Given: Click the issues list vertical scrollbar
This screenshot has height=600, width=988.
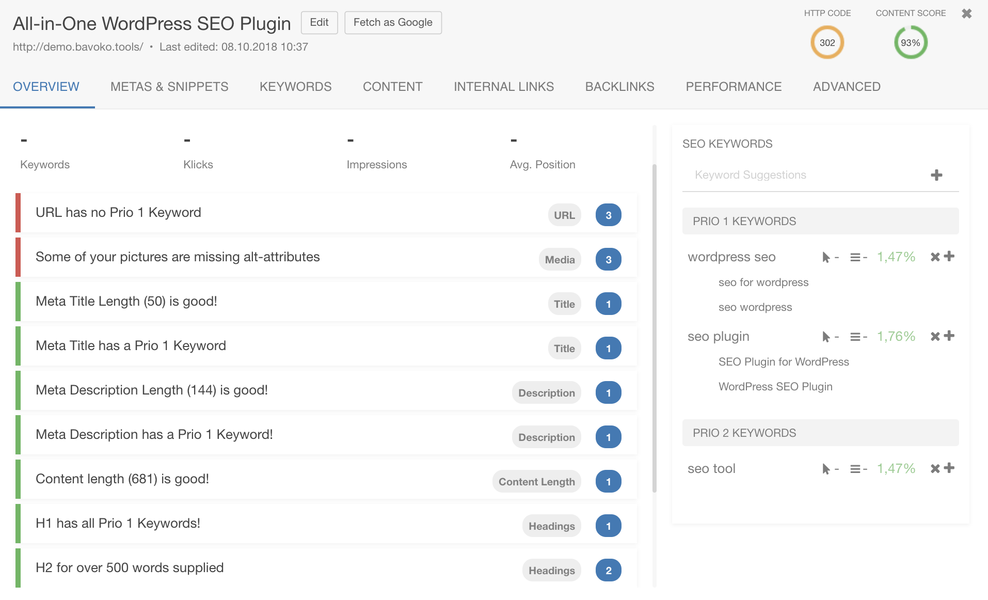Looking at the screenshot, I should pos(654,328).
